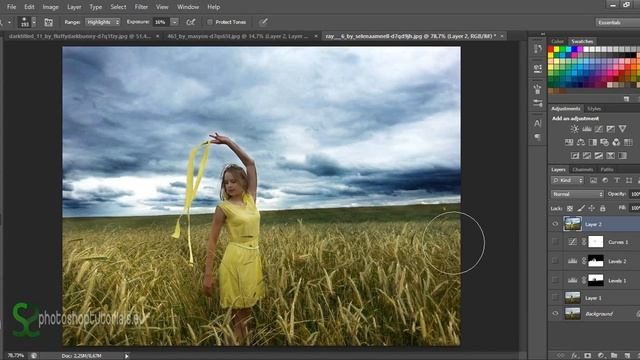Add a Black & White adjustment
Image resolution: width=640 pixels, height=360 pixels.
[592, 142]
